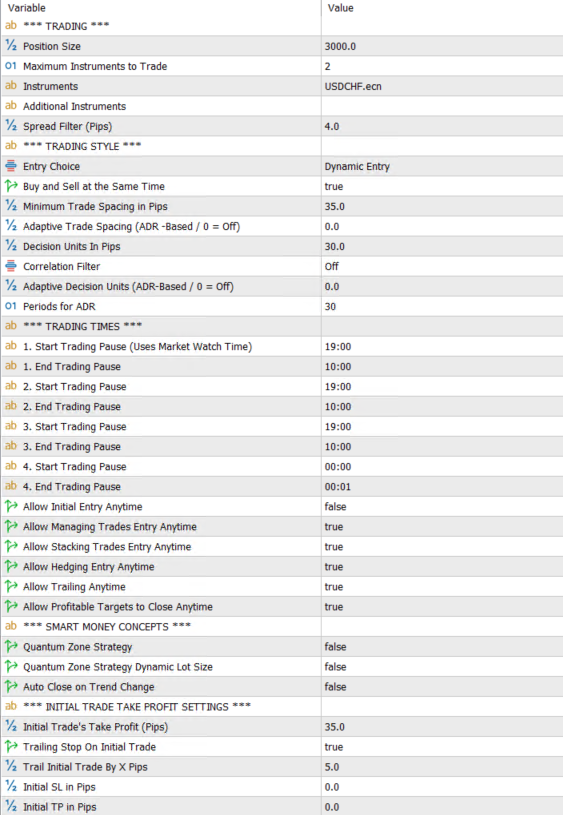The image size is (563, 815).
Task: Select the 3. End Trading Pause row label
Action: (72, 446)
